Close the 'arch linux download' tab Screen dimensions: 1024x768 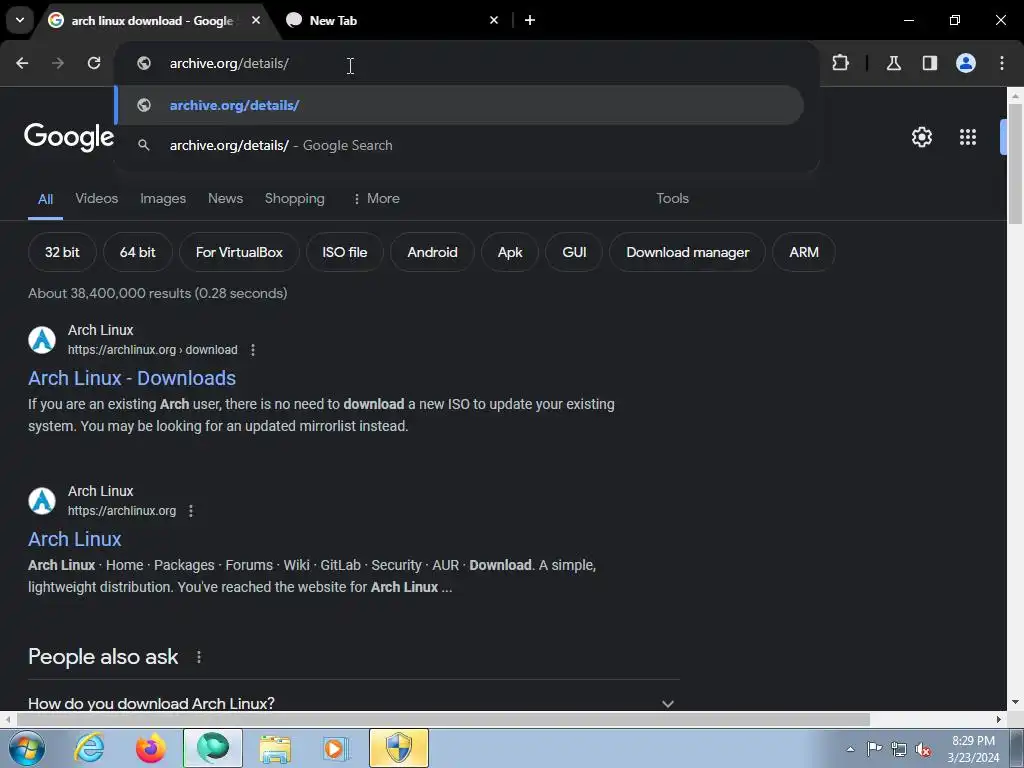coord(256,20)
